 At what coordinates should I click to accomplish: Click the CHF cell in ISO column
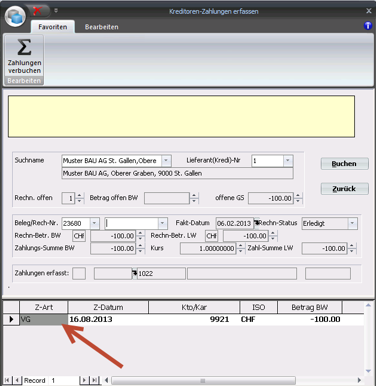pyautogui.click(x=258, y=319)
